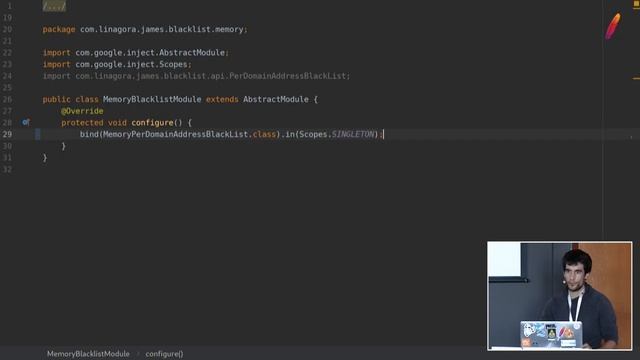Click MemoryPerDomainAddressBlackList.class in bind call

pyautogui.click(x=189, y=134)
